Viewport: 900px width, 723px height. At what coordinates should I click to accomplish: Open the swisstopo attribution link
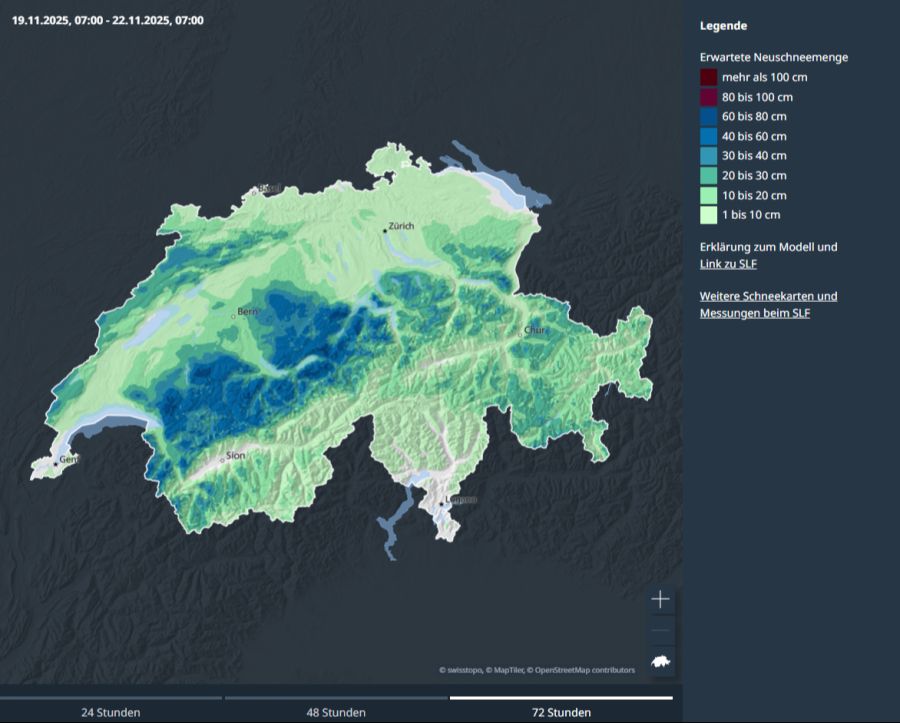pos(464,670)
